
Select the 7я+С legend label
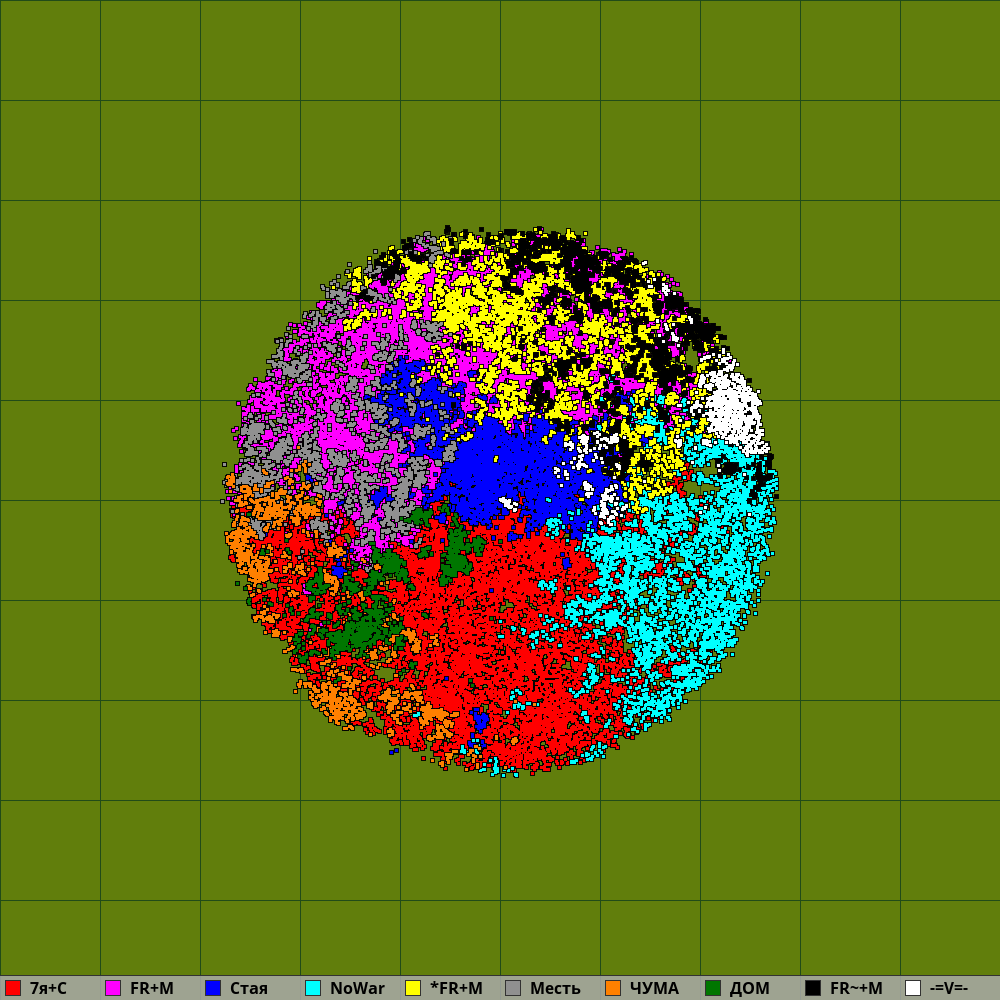click(x=48, y=989)
